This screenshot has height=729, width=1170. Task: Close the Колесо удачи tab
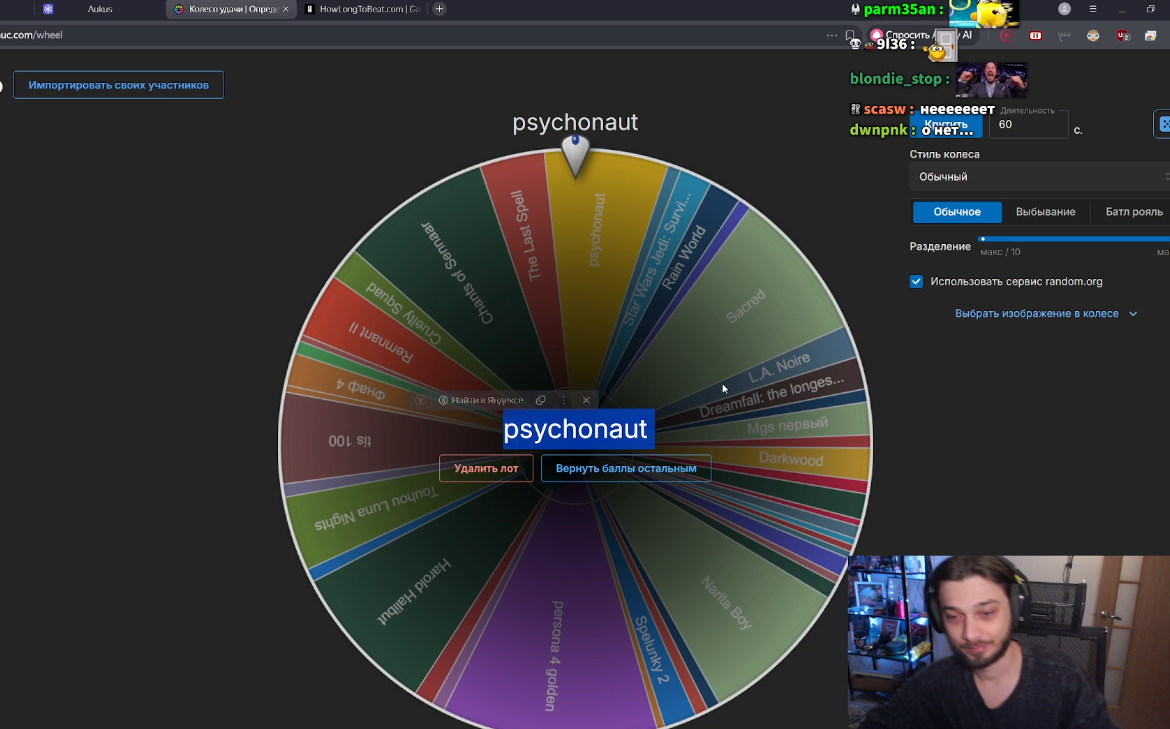point(286,9)
